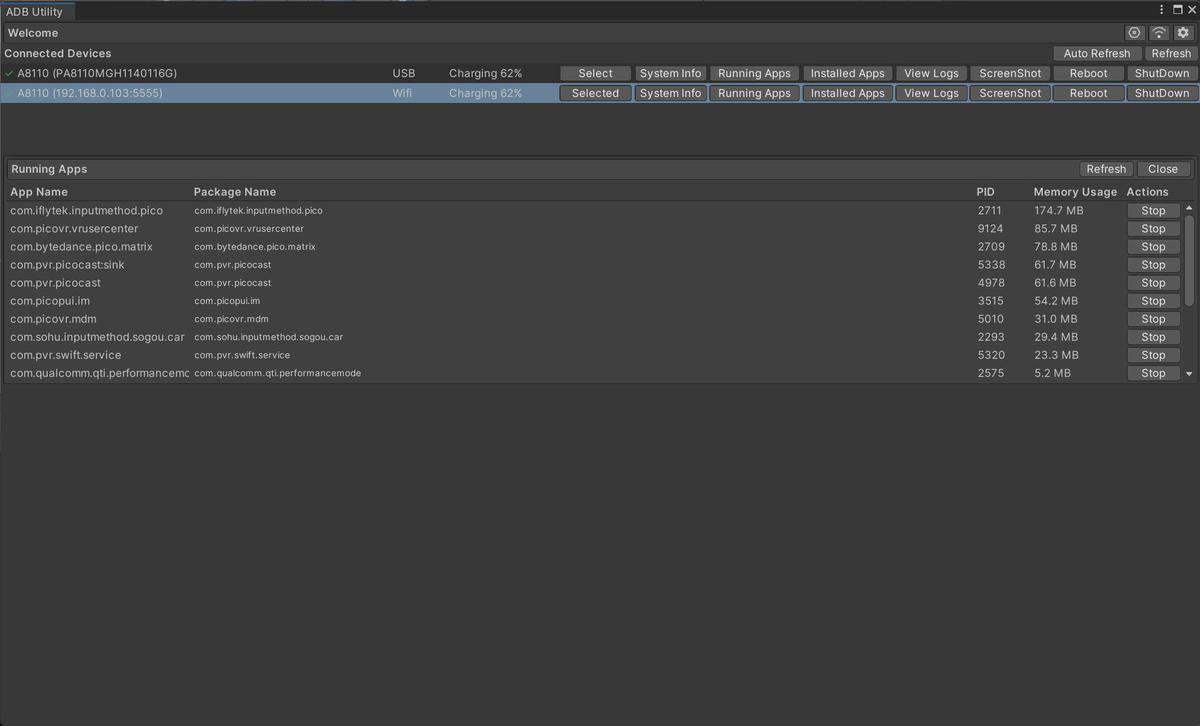Viewport: 1200px width, 726px height.
Task: ShutDown the Wifi-connected device
Action: tap(1162, 93)
